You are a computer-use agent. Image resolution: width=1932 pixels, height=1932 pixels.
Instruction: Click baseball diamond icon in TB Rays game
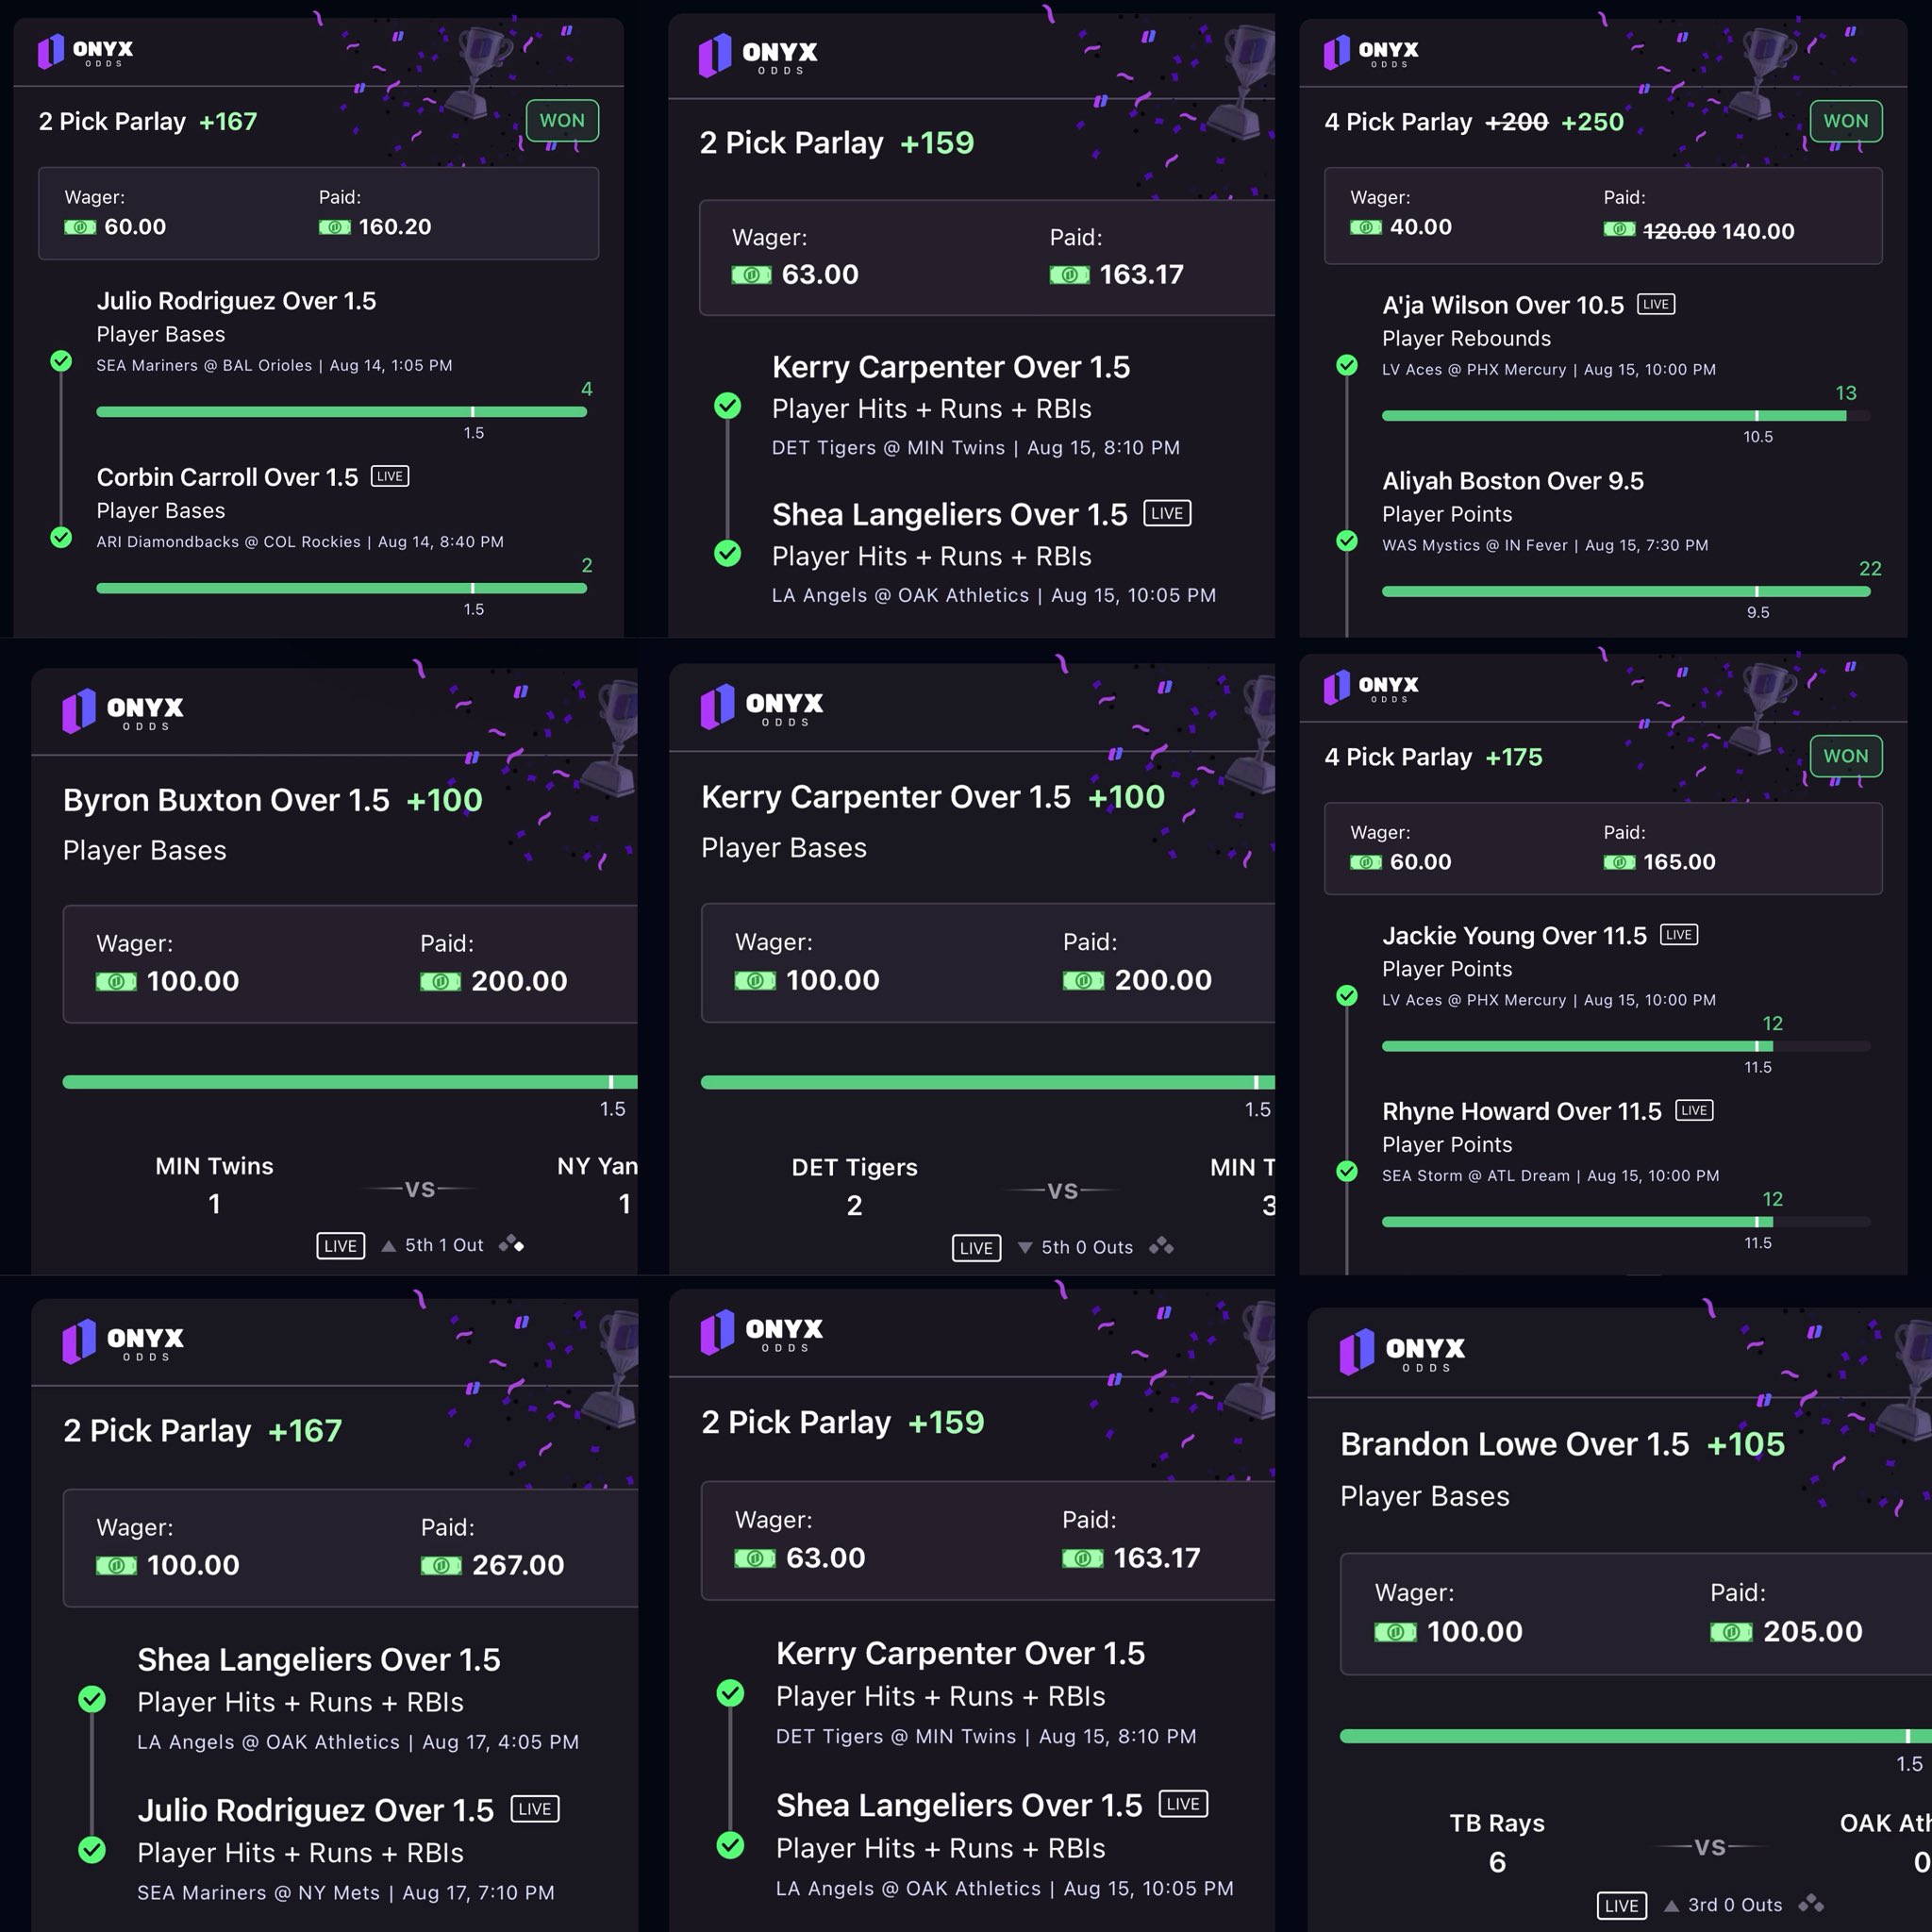click(x=1810, y=1904)
